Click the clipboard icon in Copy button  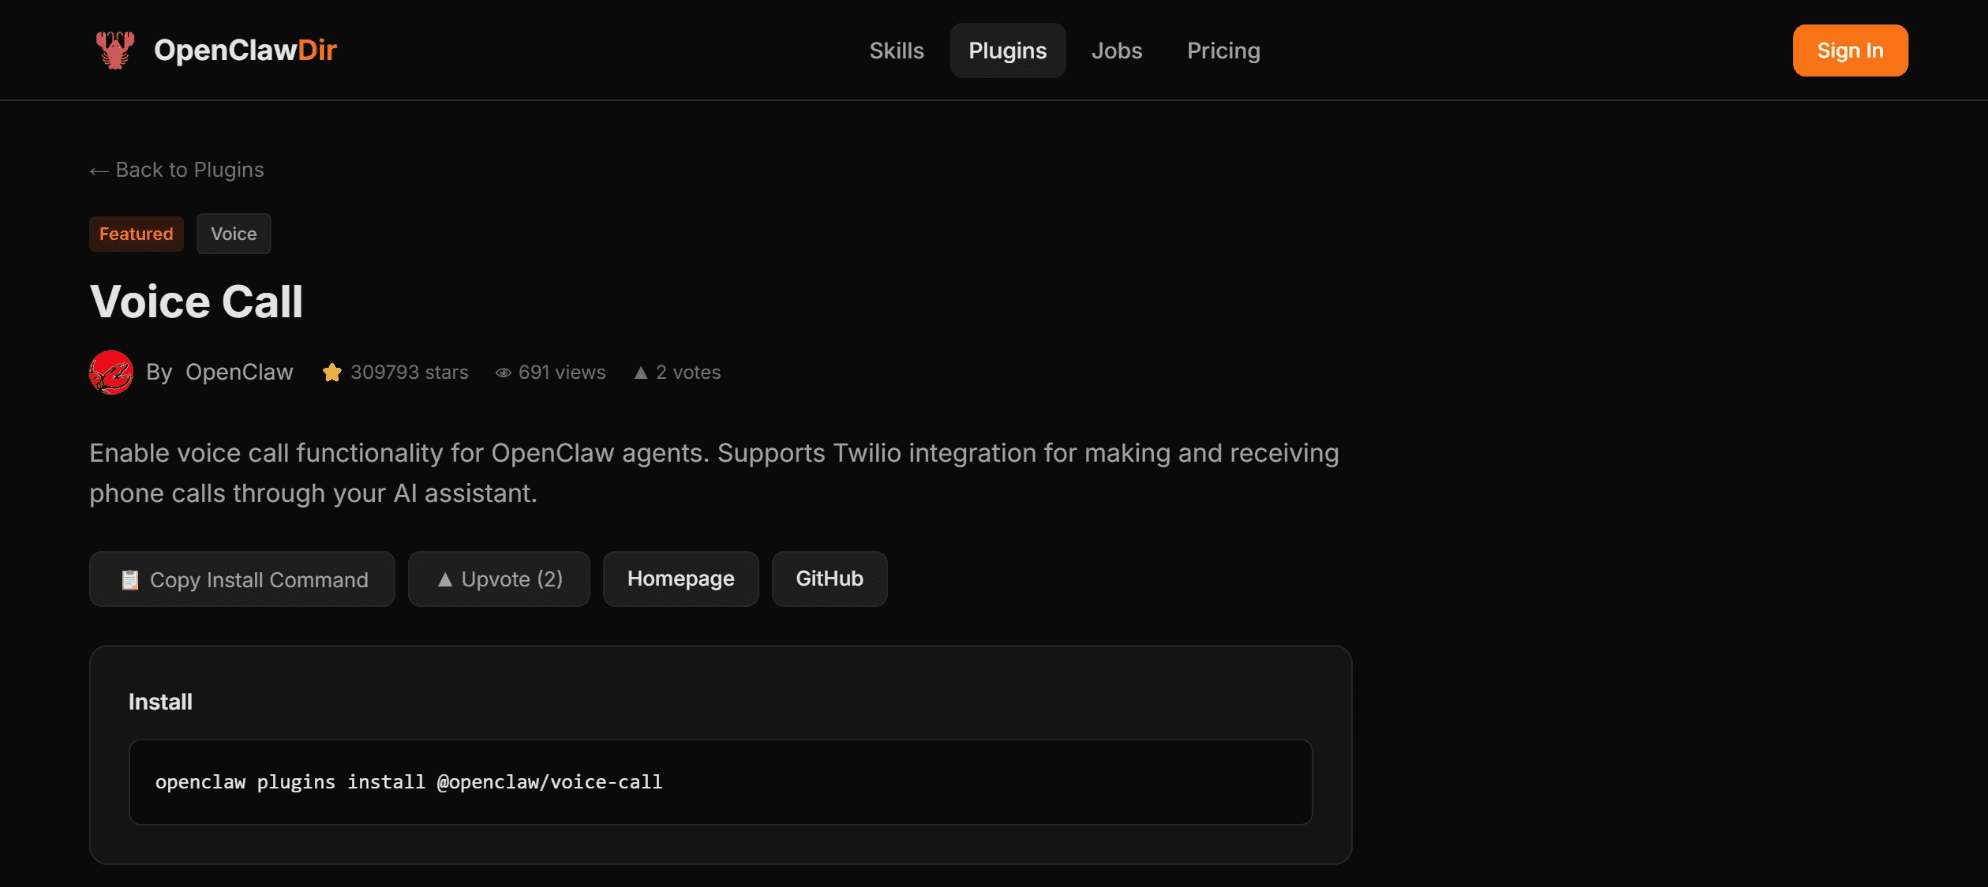[130, 580]
